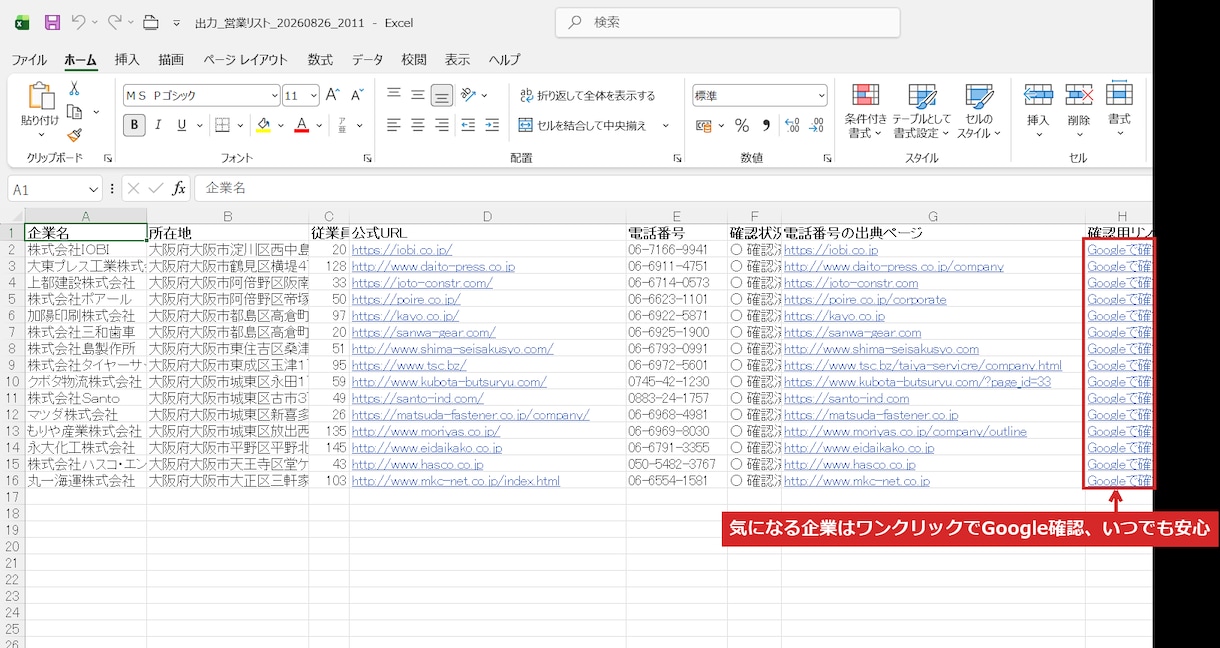Toggle wrap text (折り返して全体を表示する)
This screenshot has height=648, width=1220.
(588, 96)
